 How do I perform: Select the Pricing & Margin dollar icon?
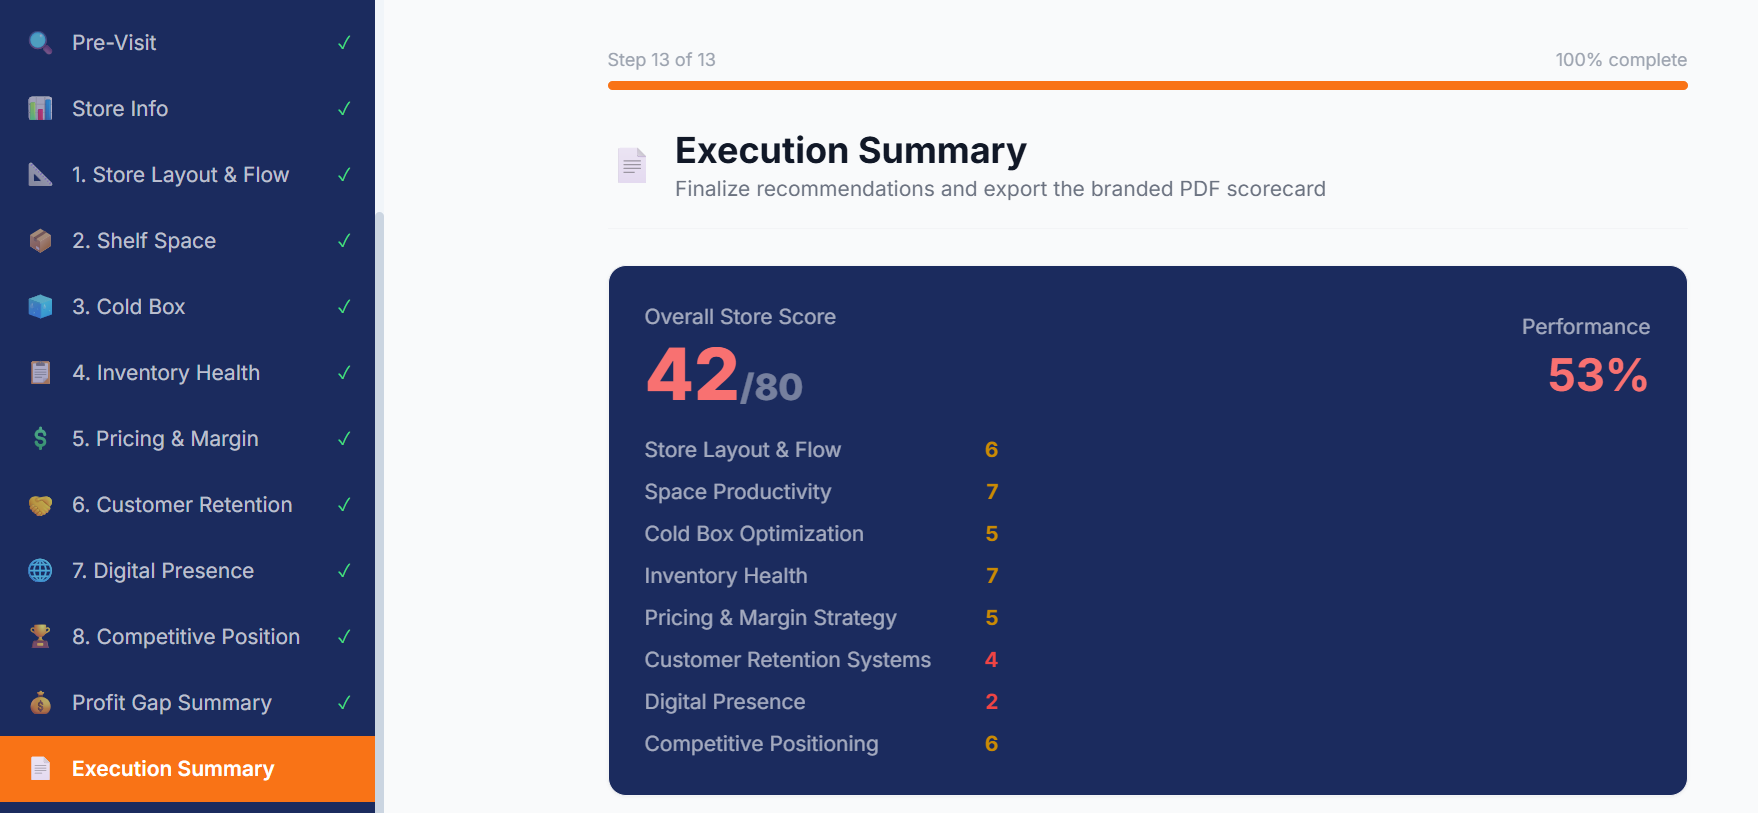(x=40, y=438)
